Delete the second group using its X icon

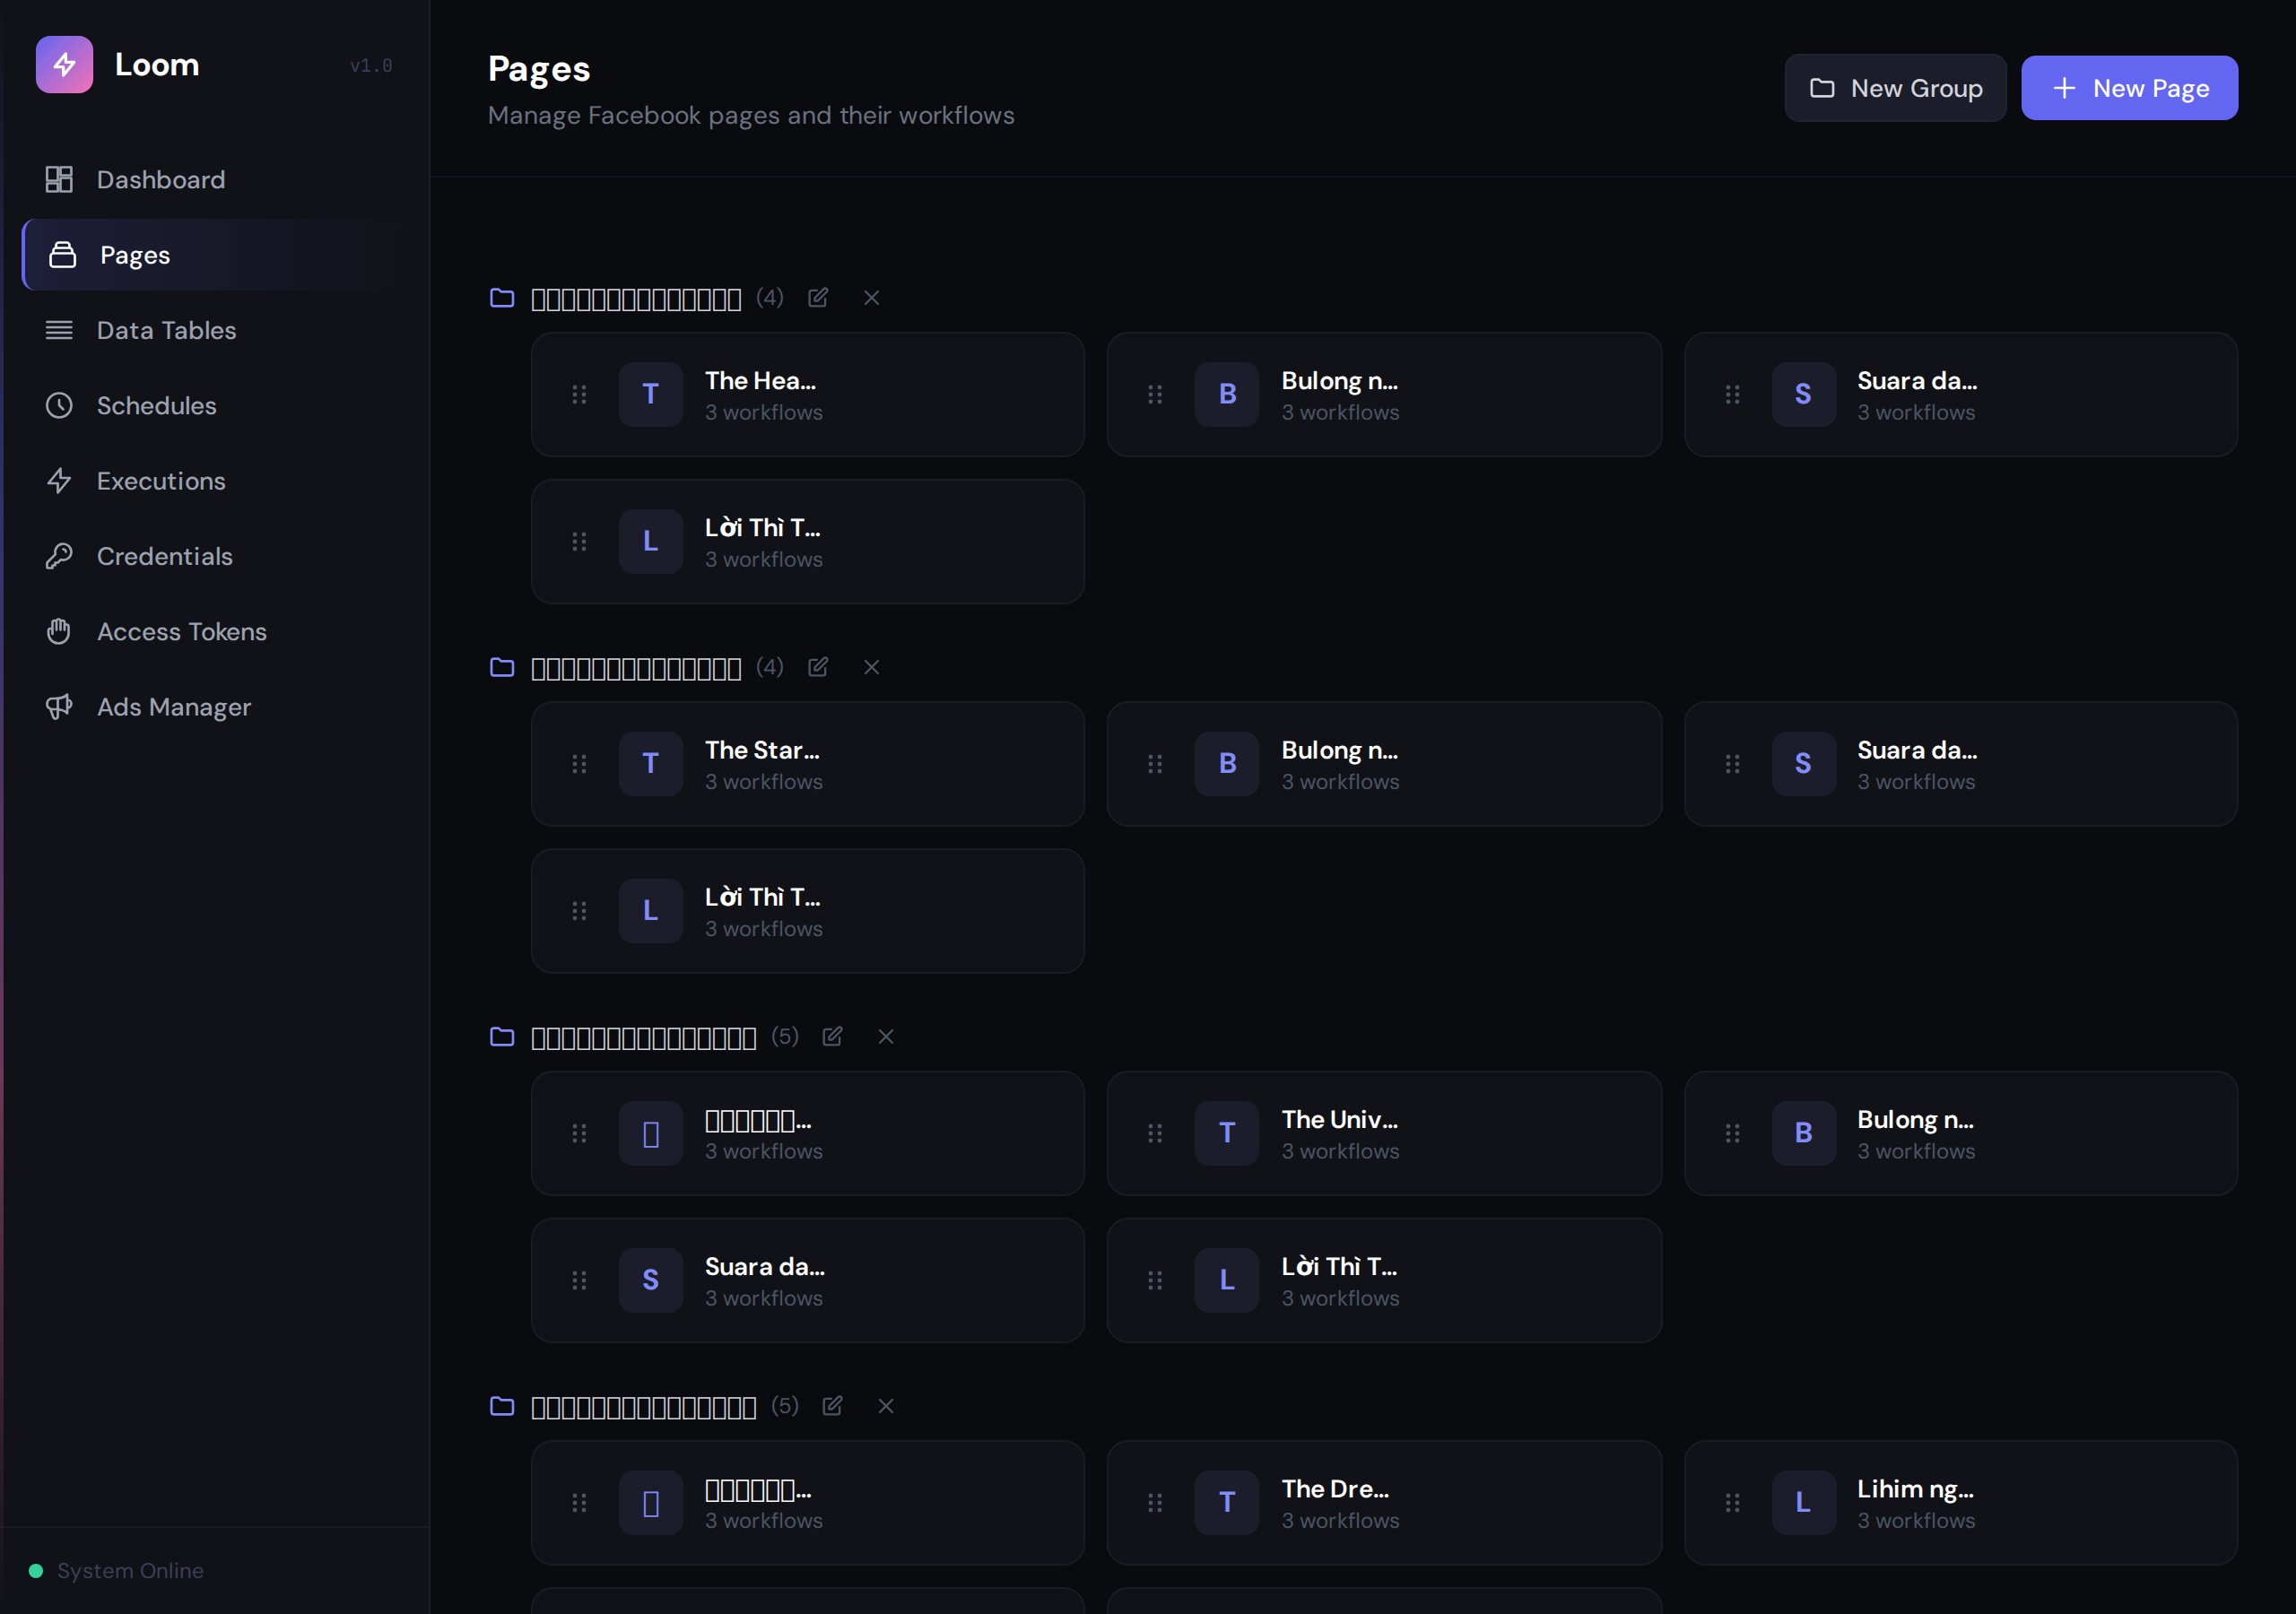tap(871, 667)
